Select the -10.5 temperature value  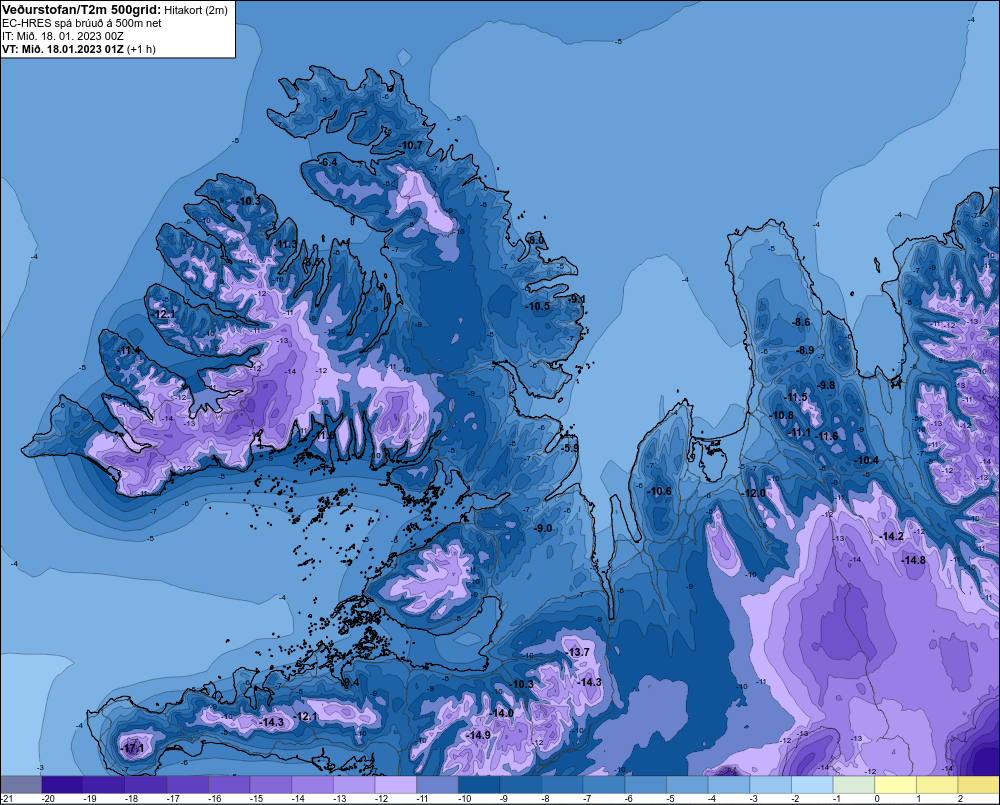coord(538,306)
